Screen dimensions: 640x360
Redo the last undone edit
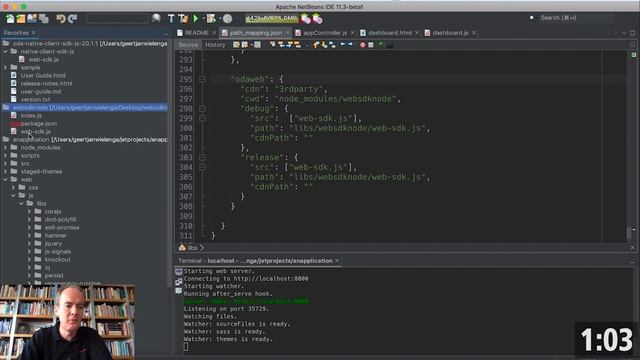[x=73, y=18]
